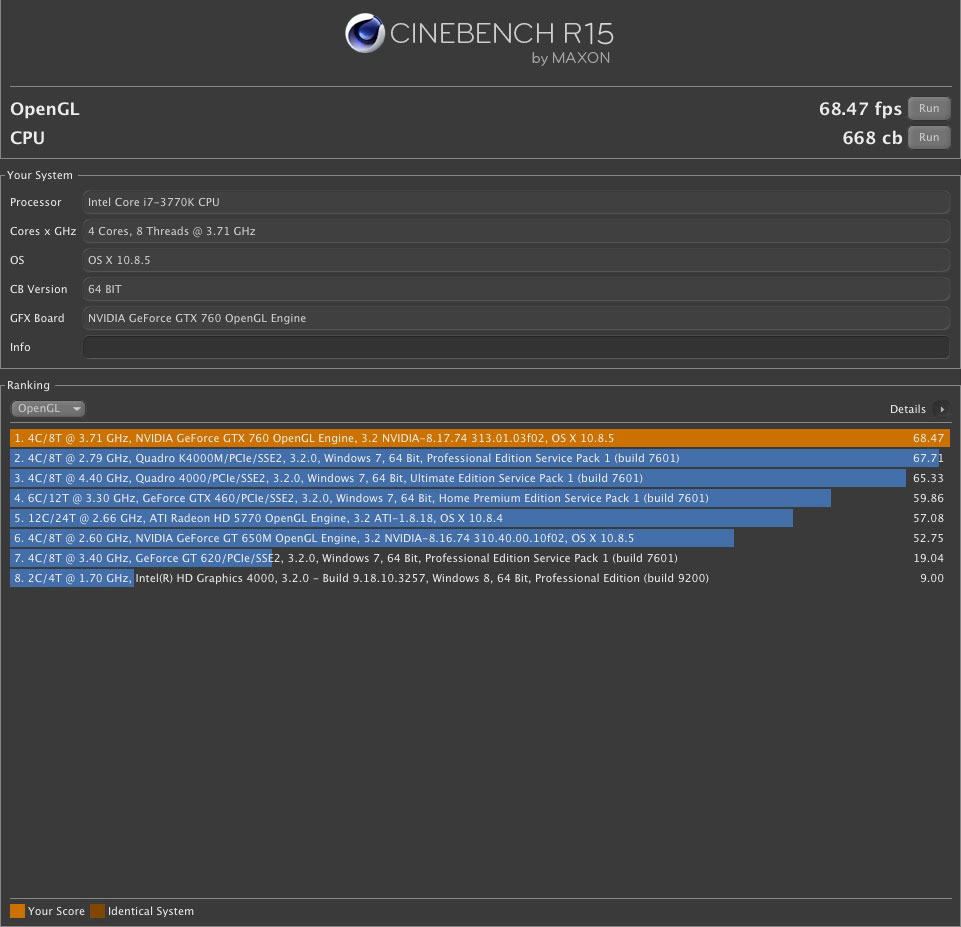This screenshot has height=927, width=961.
Task: Click the brown Identical System swatch
Action: coord(97,911)
